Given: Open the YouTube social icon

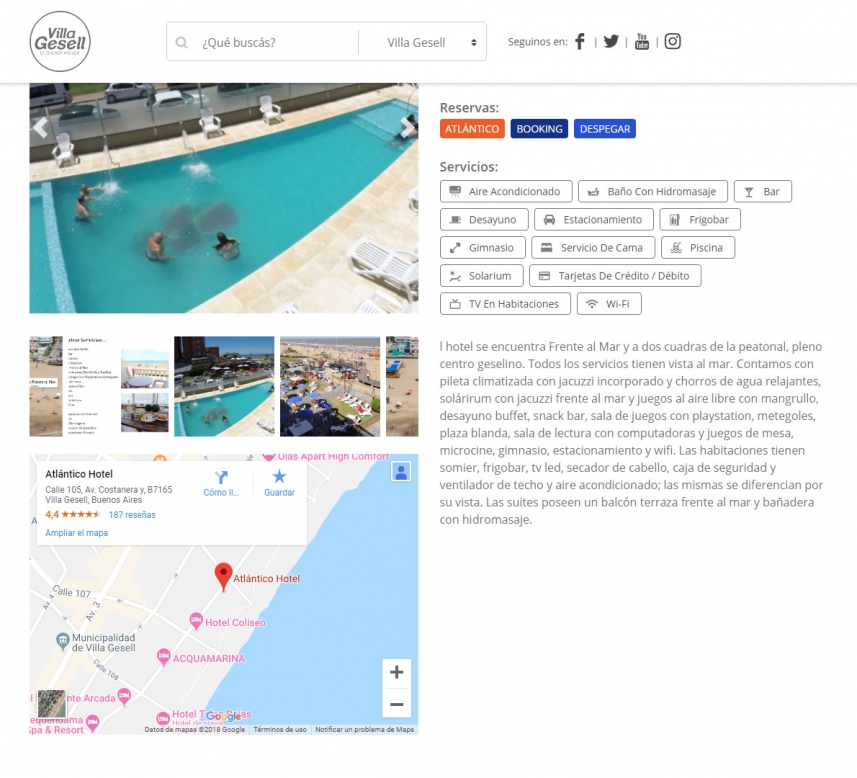Looking at the screenshot, I should point(642,42).
